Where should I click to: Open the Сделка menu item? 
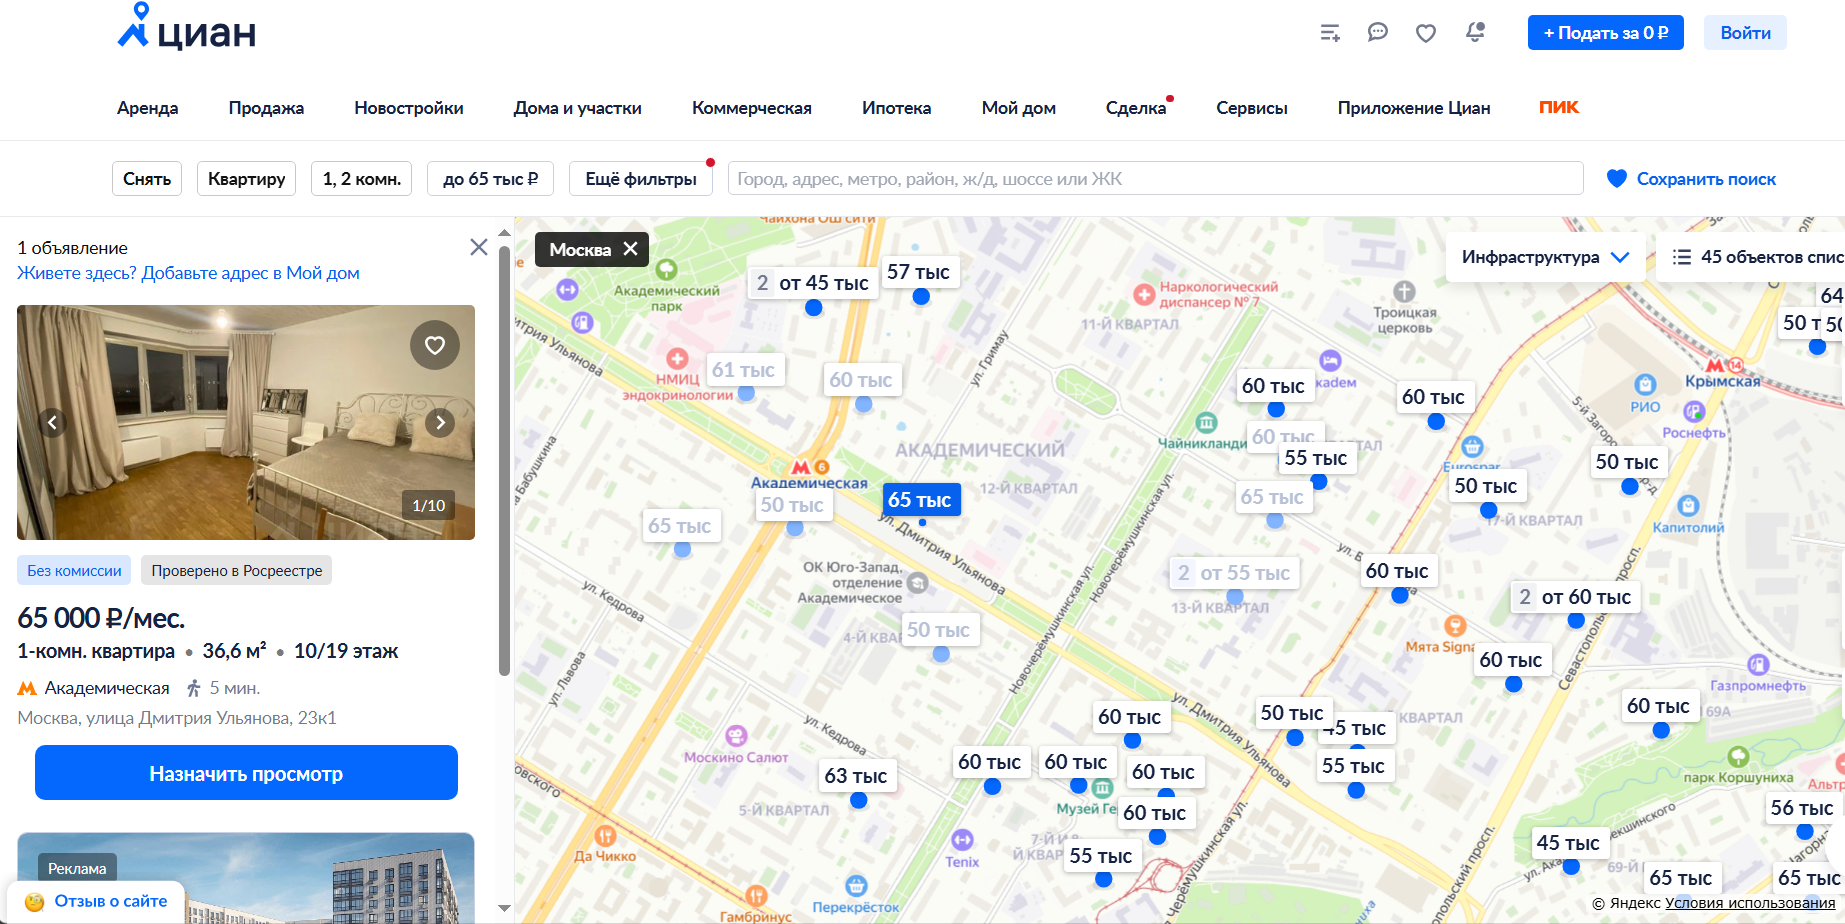(1136, 108)
